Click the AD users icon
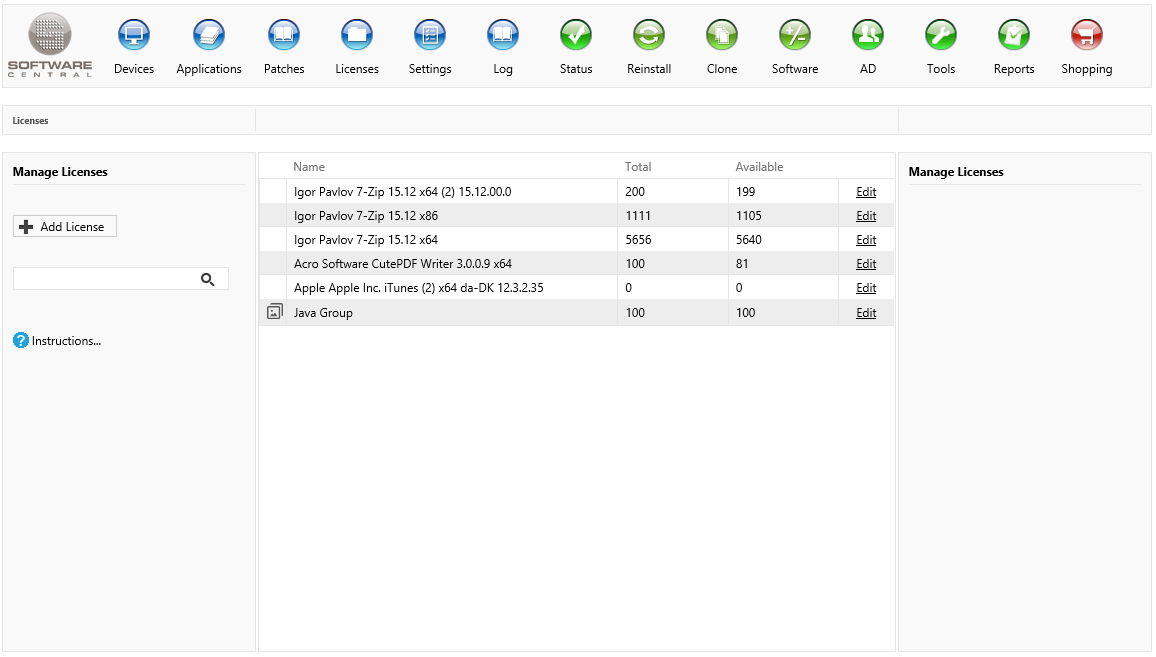The width and height of the screenshot is (1156, 657). pos(868,36)
